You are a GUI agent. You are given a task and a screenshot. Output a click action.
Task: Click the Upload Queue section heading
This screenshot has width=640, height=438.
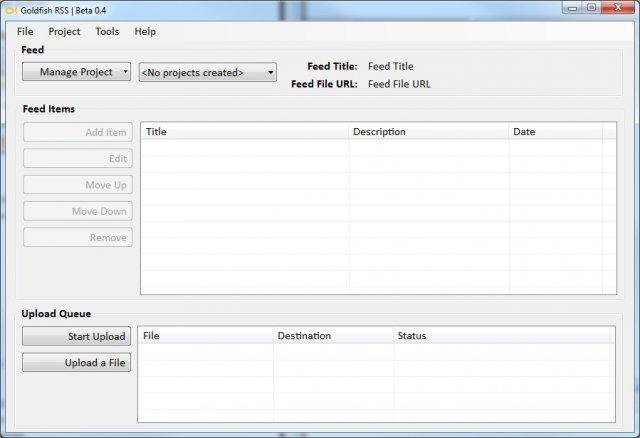[x=56, y=313]
